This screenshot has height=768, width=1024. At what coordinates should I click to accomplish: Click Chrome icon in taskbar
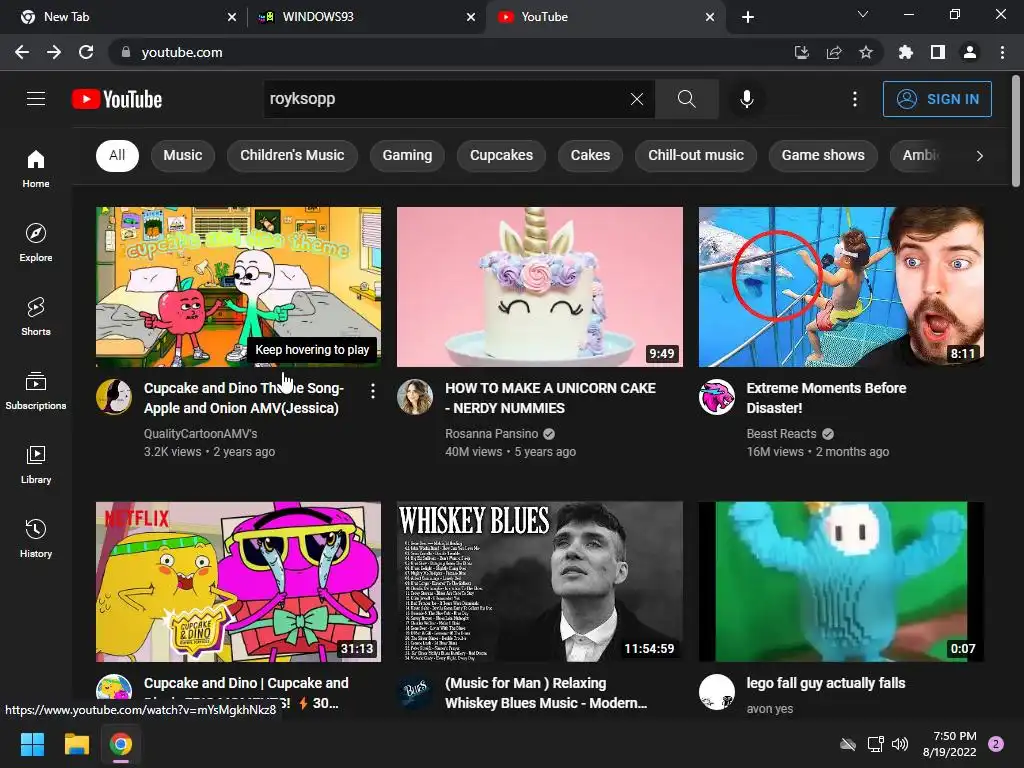120,744
